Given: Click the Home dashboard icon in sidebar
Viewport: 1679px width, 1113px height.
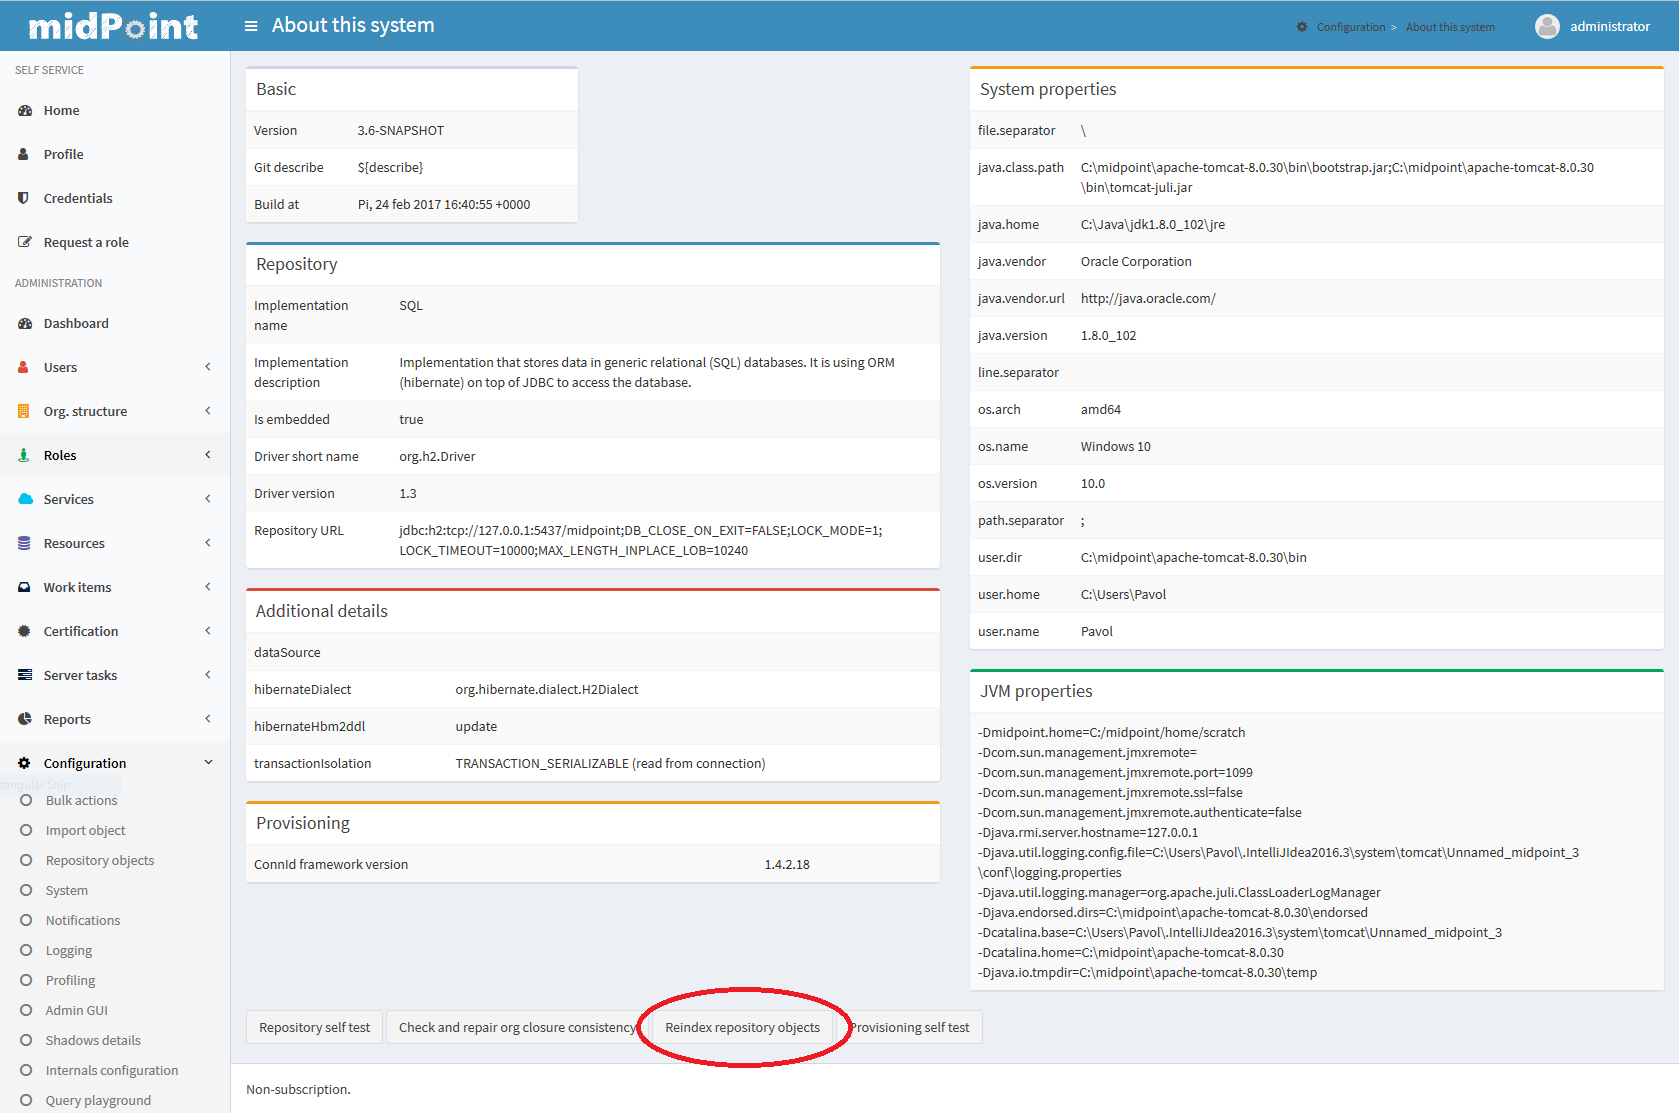Looking at the screenshot, I should click(x=25, y=111).
